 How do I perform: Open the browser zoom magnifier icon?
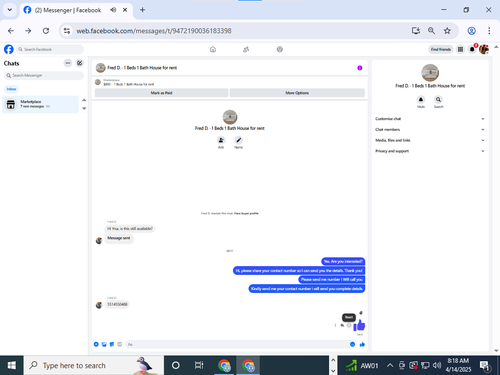coord(431,31)
